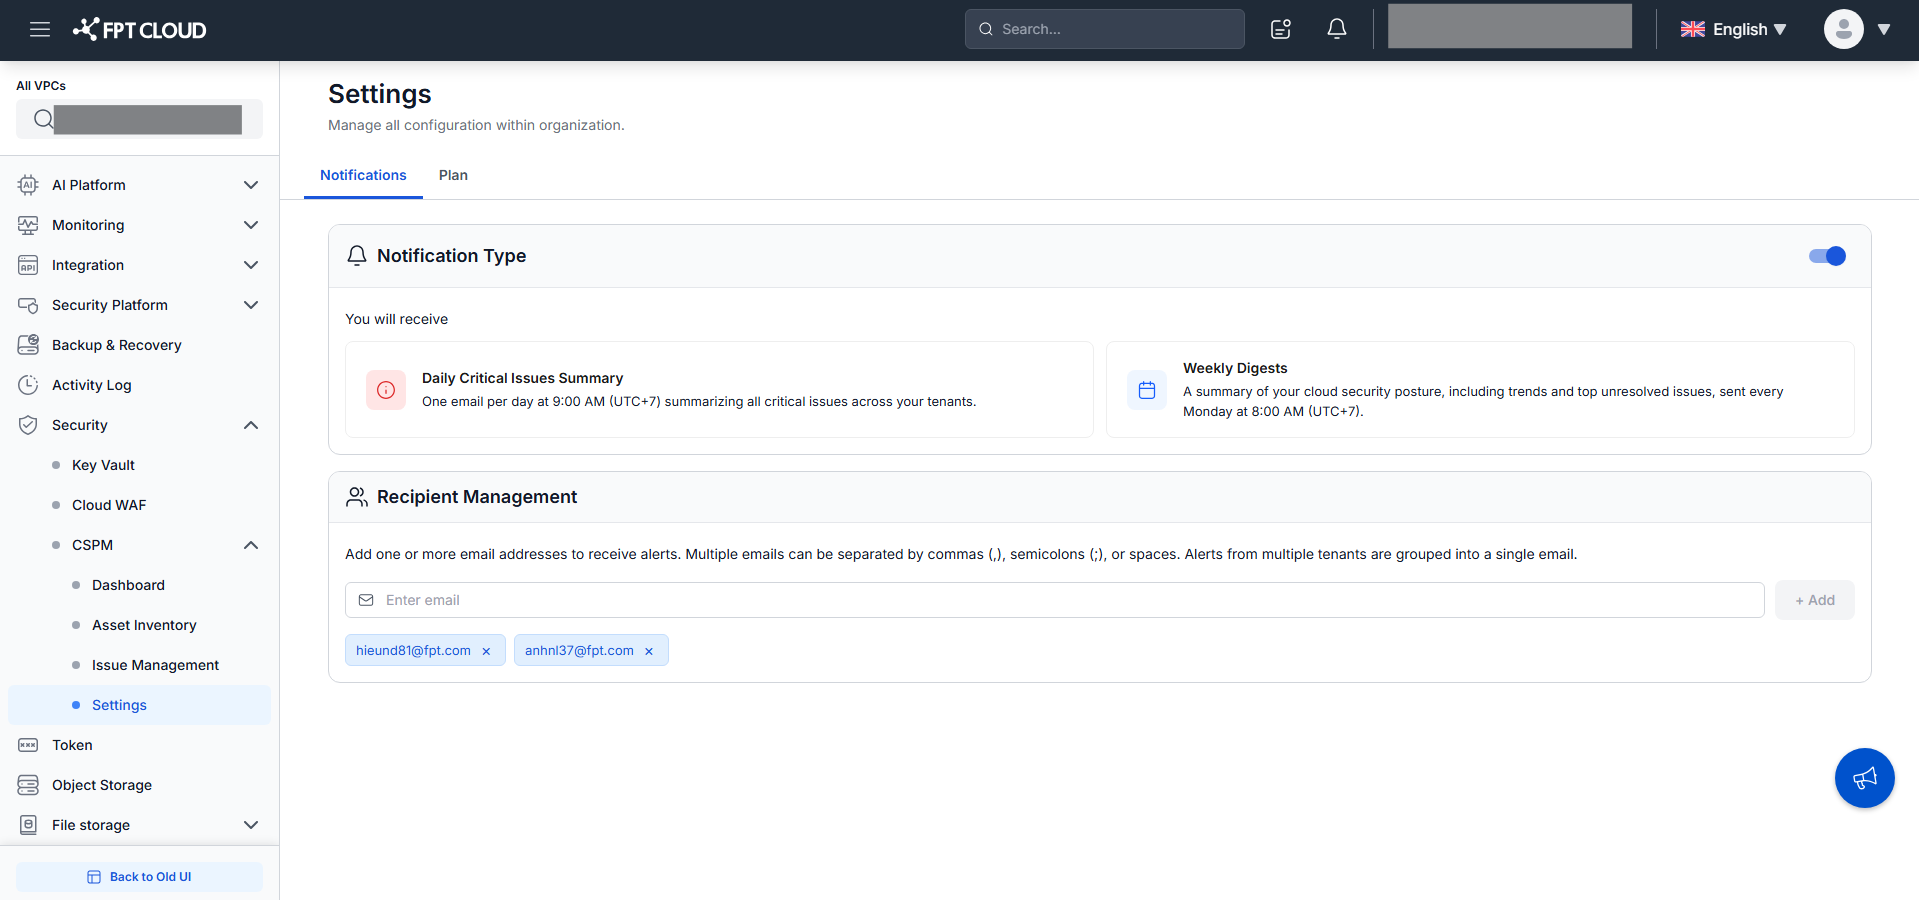Click the AI Platform sidebar icon

(28, 185)
